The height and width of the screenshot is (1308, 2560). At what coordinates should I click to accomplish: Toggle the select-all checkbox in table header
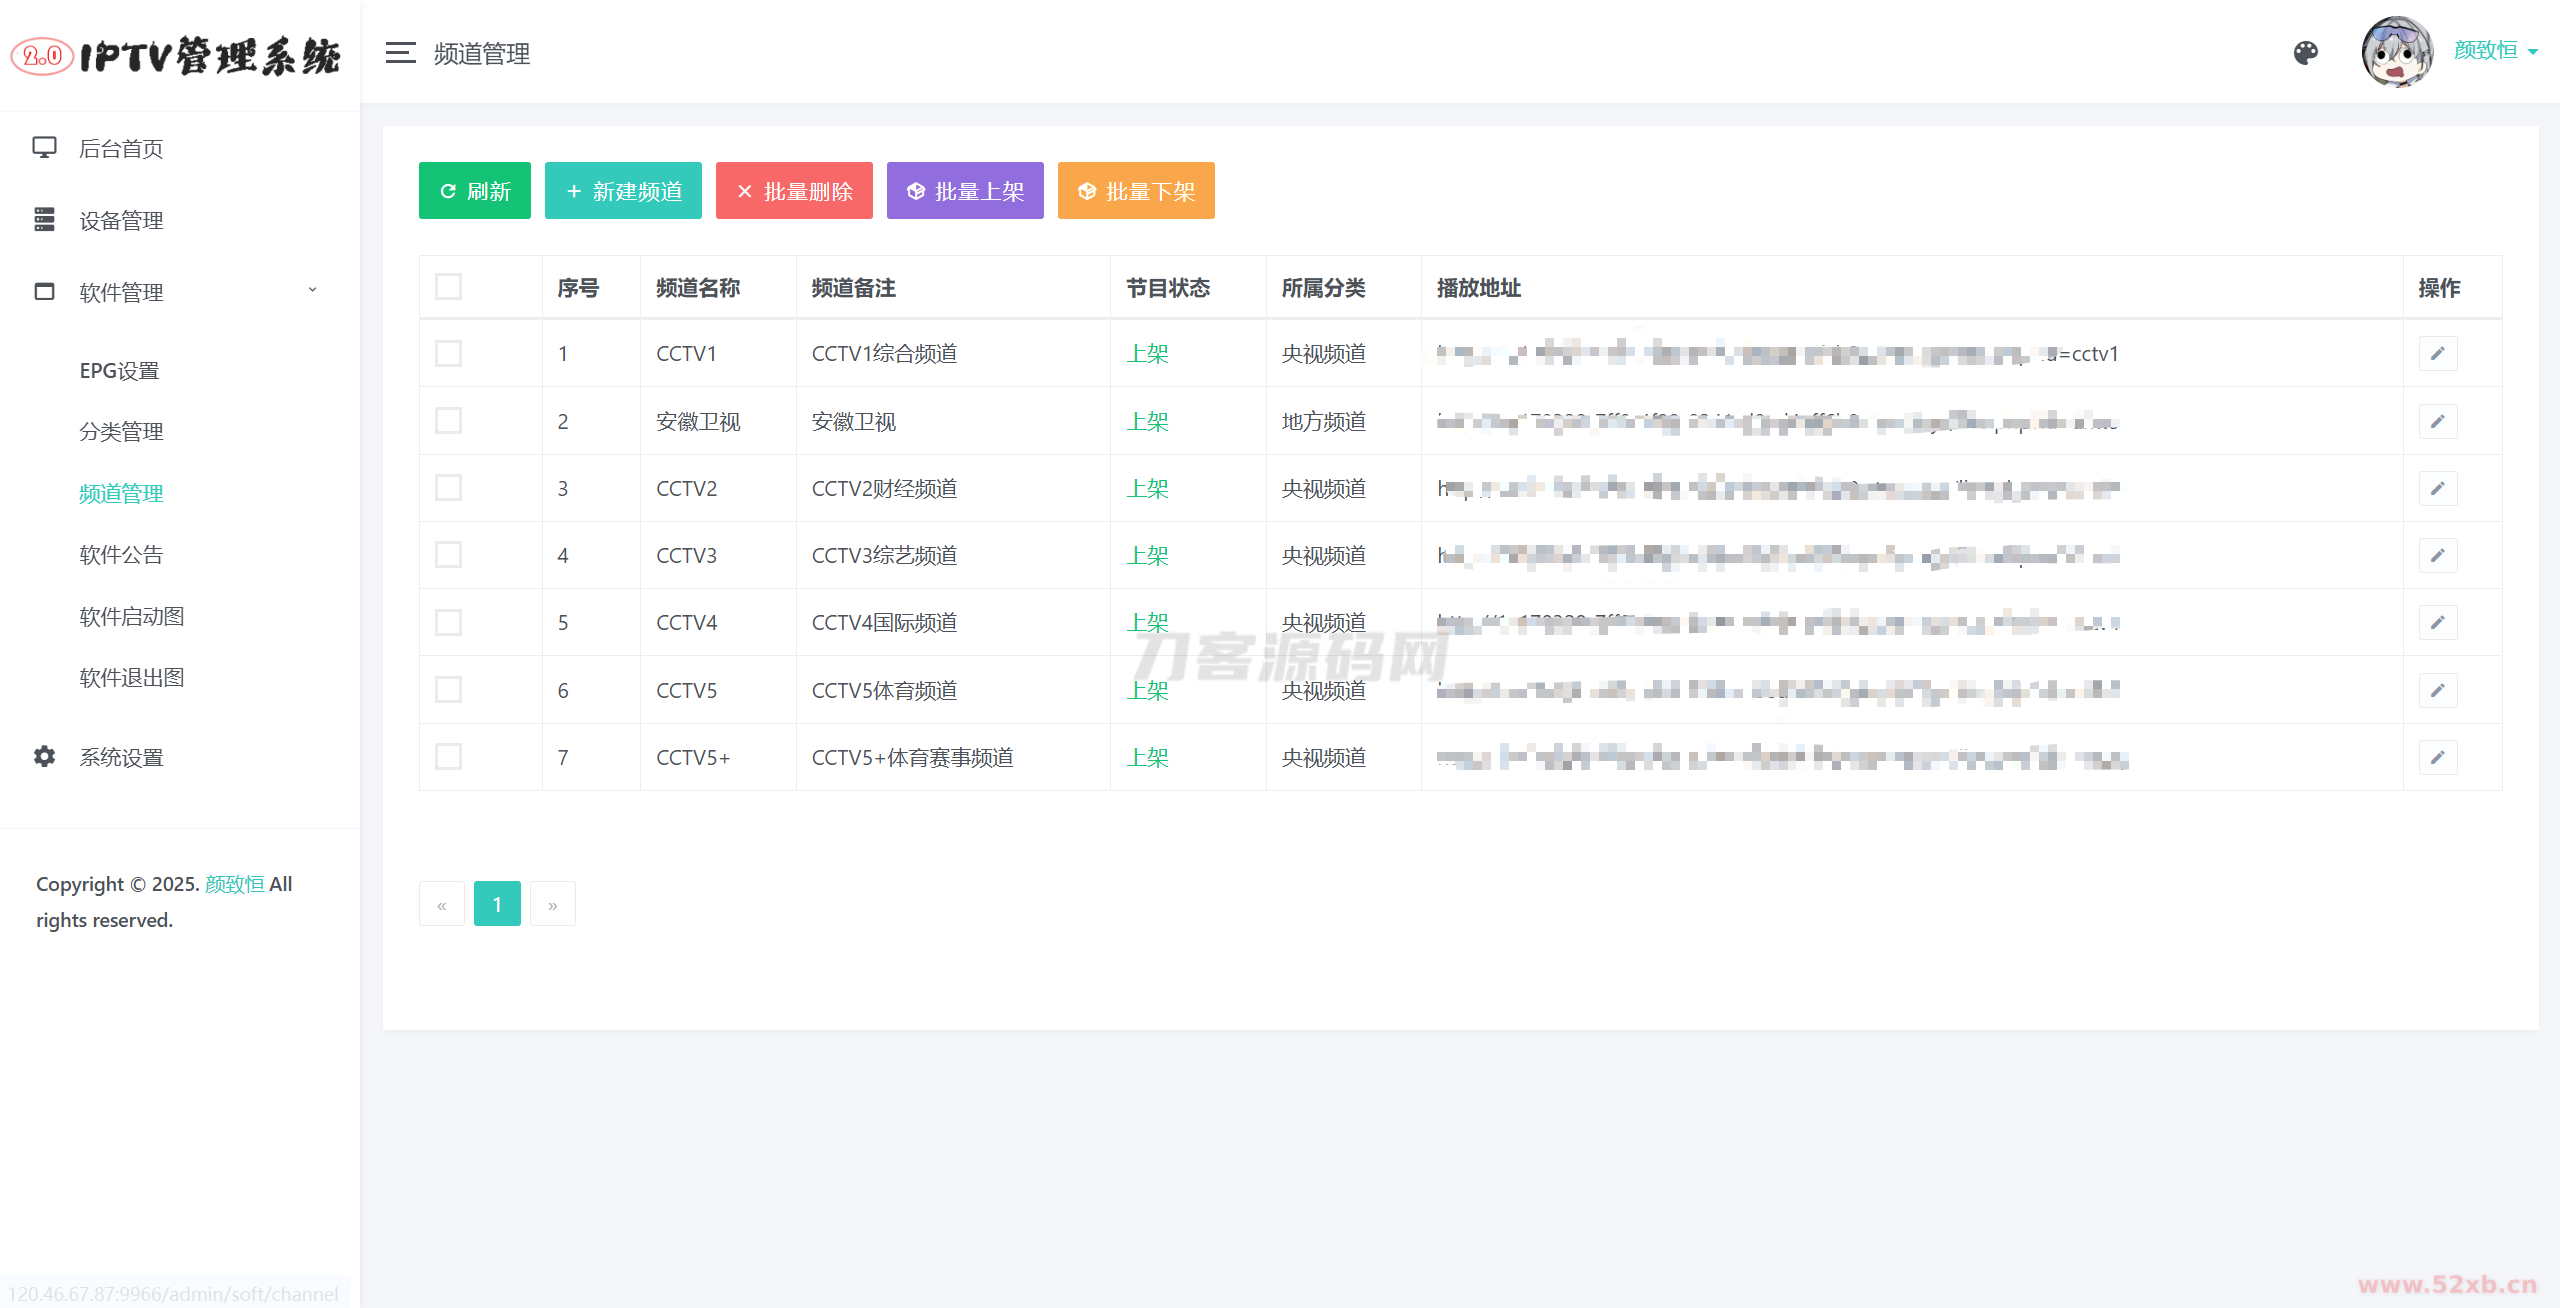click(448, 287)
